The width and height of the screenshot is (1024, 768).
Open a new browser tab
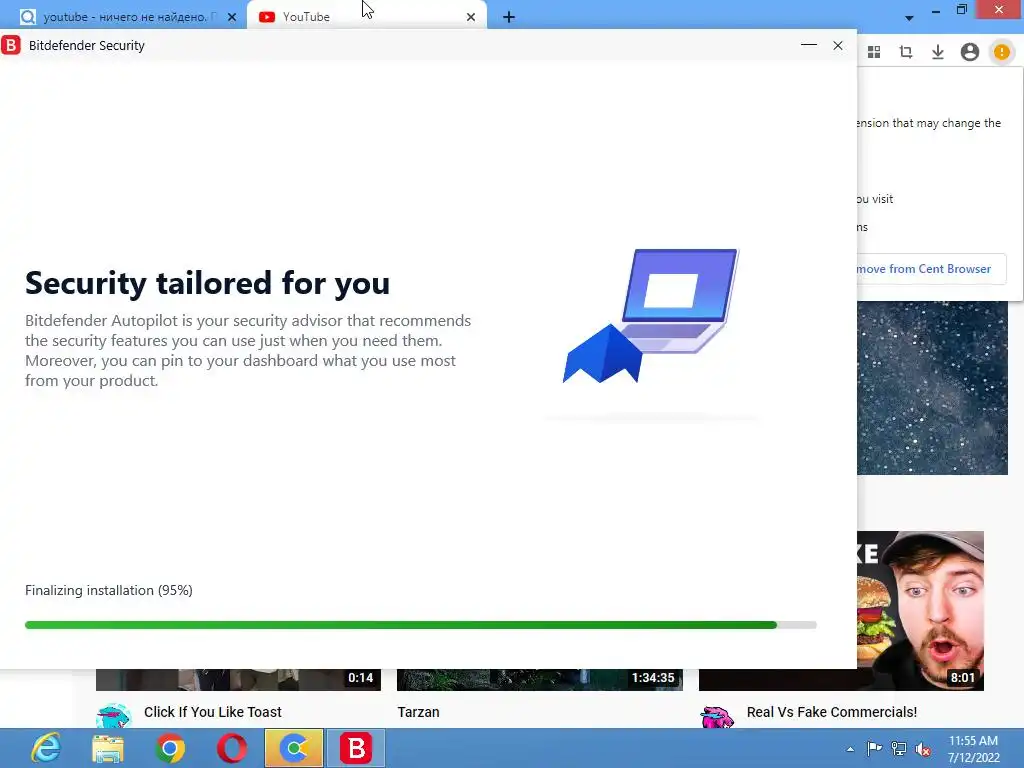point(509,17)
